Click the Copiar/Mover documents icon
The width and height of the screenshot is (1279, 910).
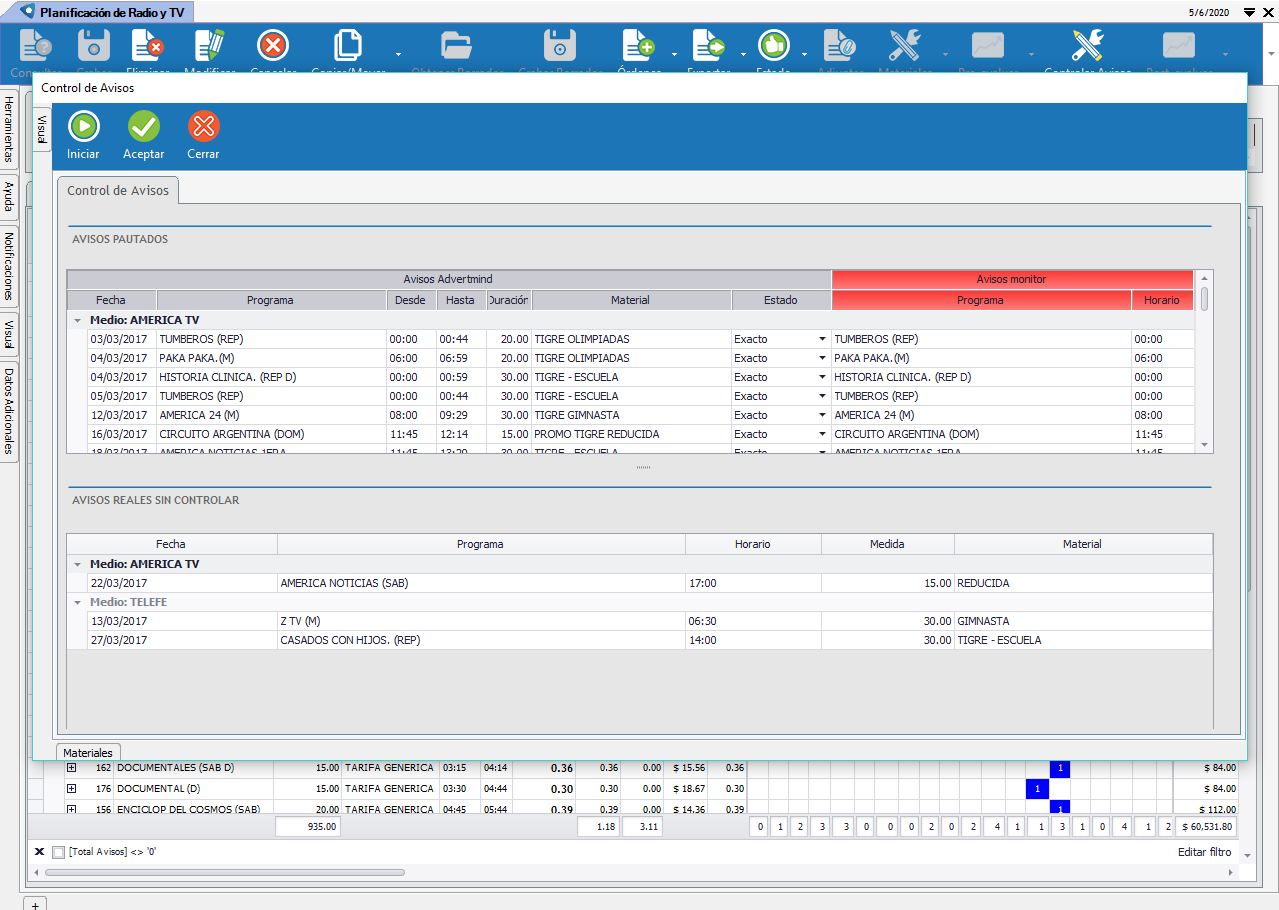(x=347, y=46)
